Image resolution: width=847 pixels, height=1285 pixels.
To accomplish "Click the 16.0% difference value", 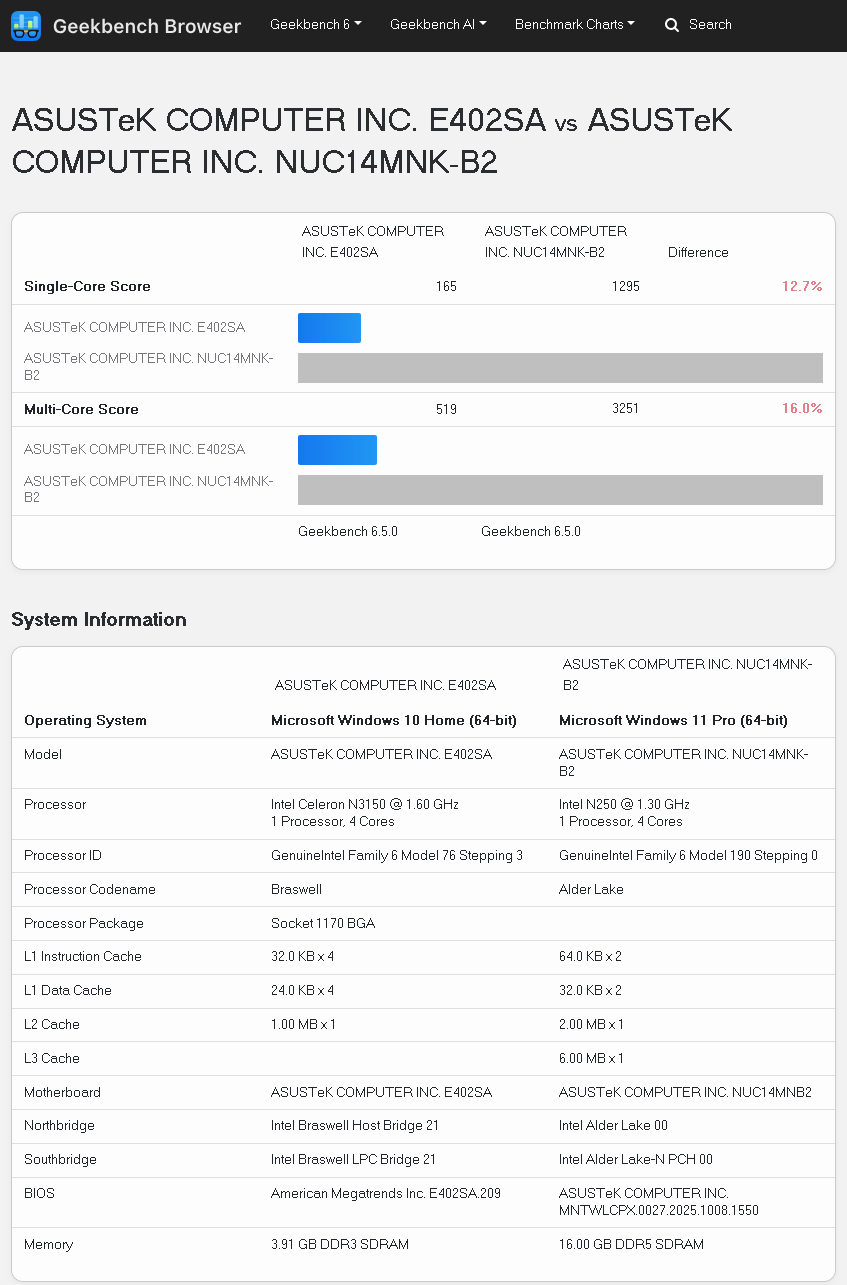I will pos(802,408).
